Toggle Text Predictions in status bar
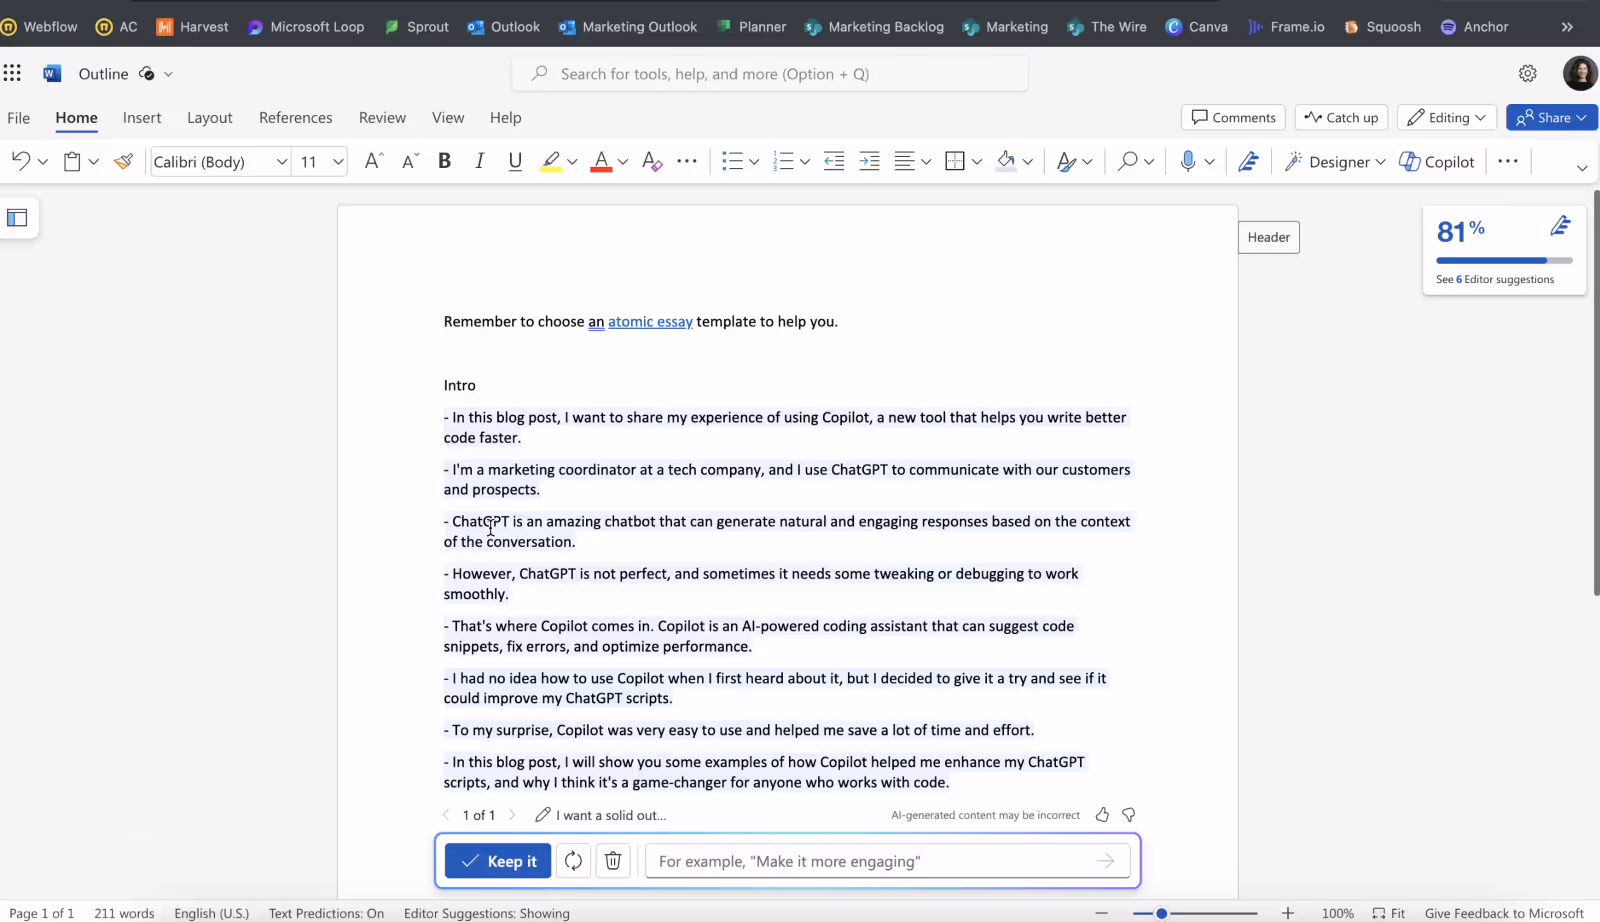This screenshot has height=922, width=1600. click(x=326, y=913)
